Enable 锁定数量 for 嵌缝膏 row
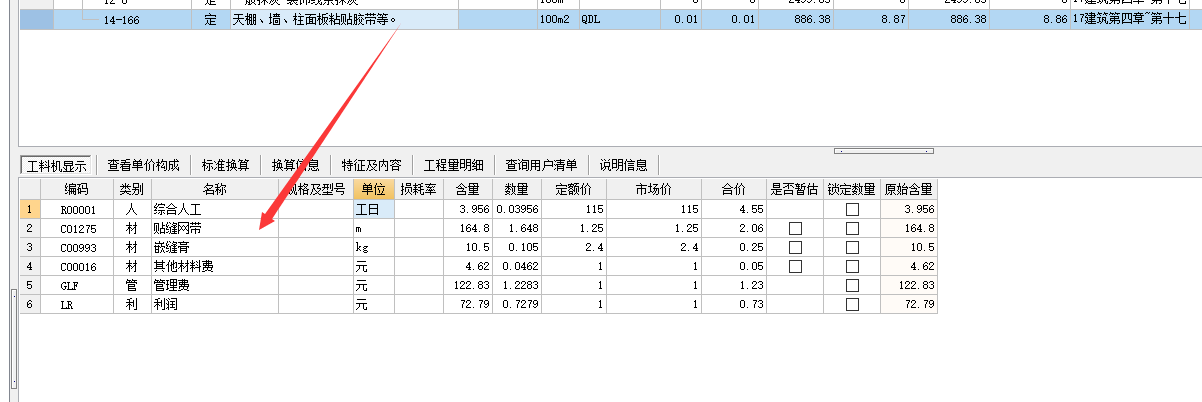The height and width of the screenshot is (402, 1202). coord(852,247)
